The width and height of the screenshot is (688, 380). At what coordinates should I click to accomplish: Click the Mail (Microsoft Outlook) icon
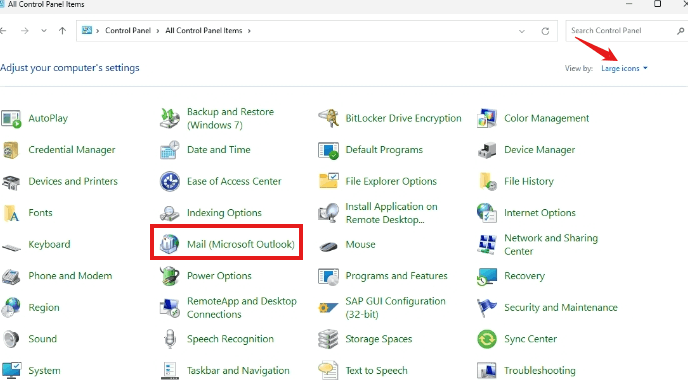tap(169, 244)
